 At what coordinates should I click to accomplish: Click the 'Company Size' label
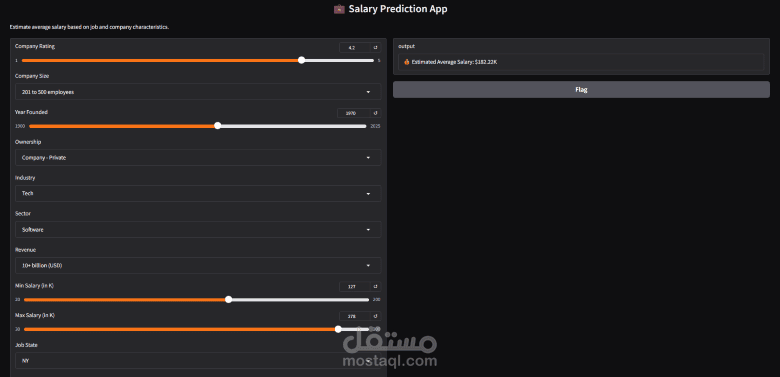[x=32, y=76]
